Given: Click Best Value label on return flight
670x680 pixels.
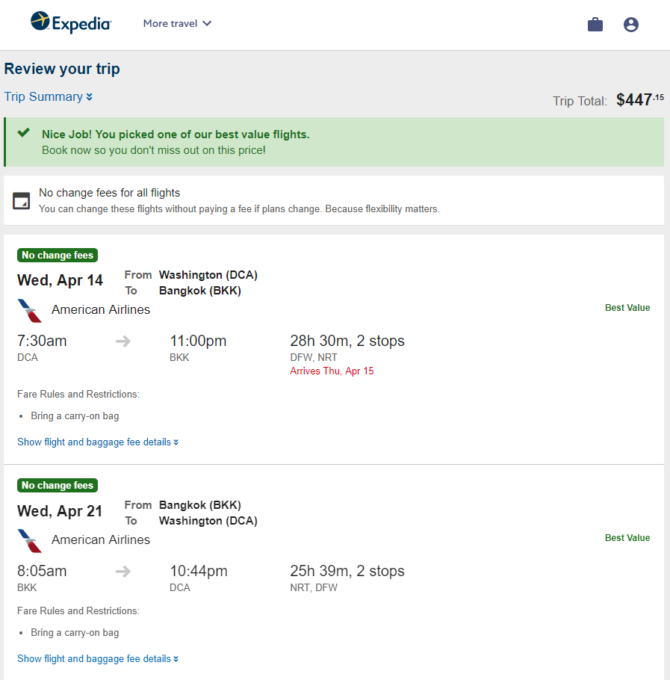Looking at the screenshot, I should click(x=627, y=538).
